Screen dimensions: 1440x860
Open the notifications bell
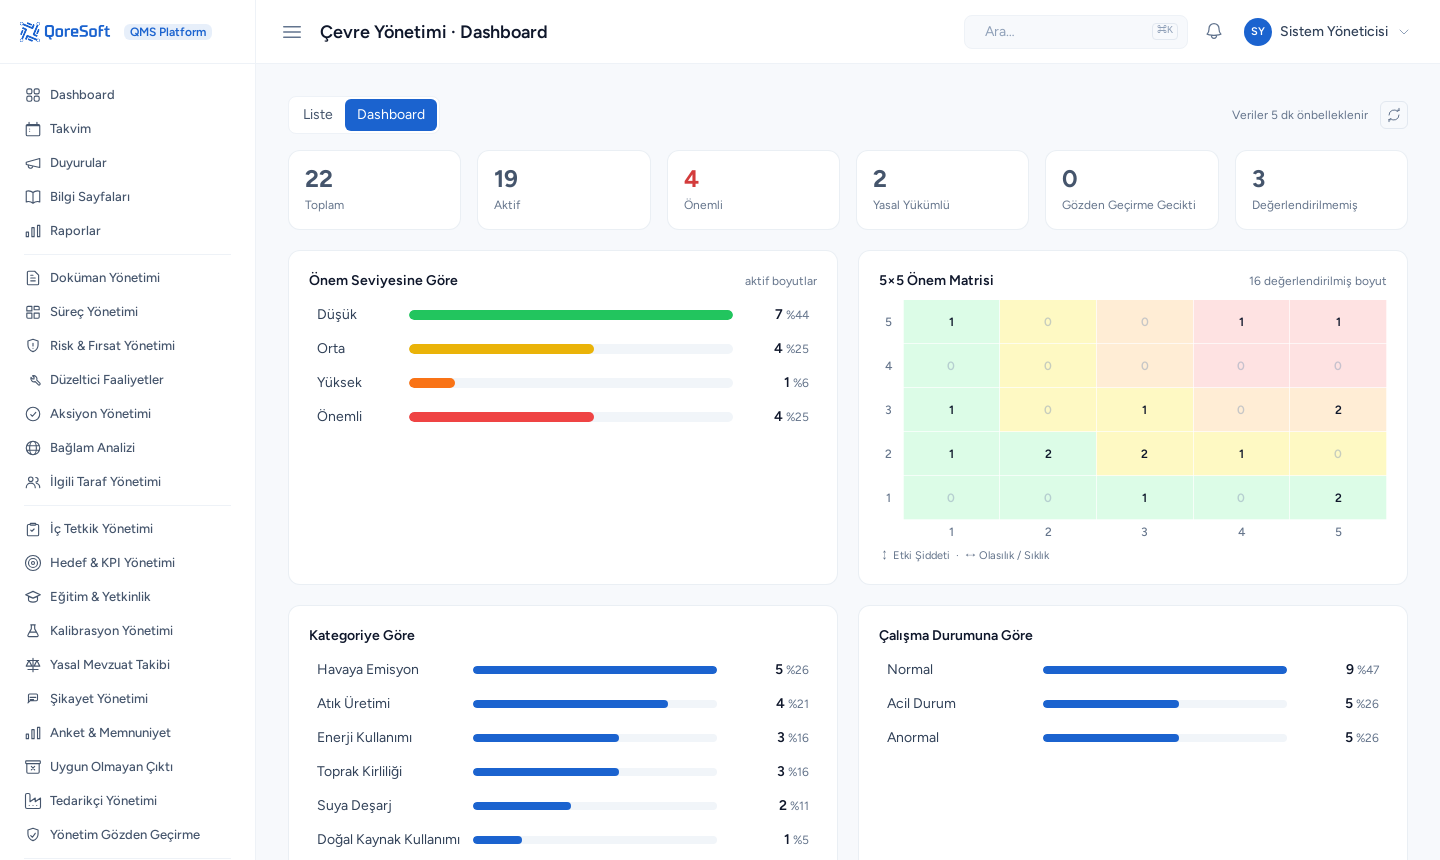[1214, 32]
